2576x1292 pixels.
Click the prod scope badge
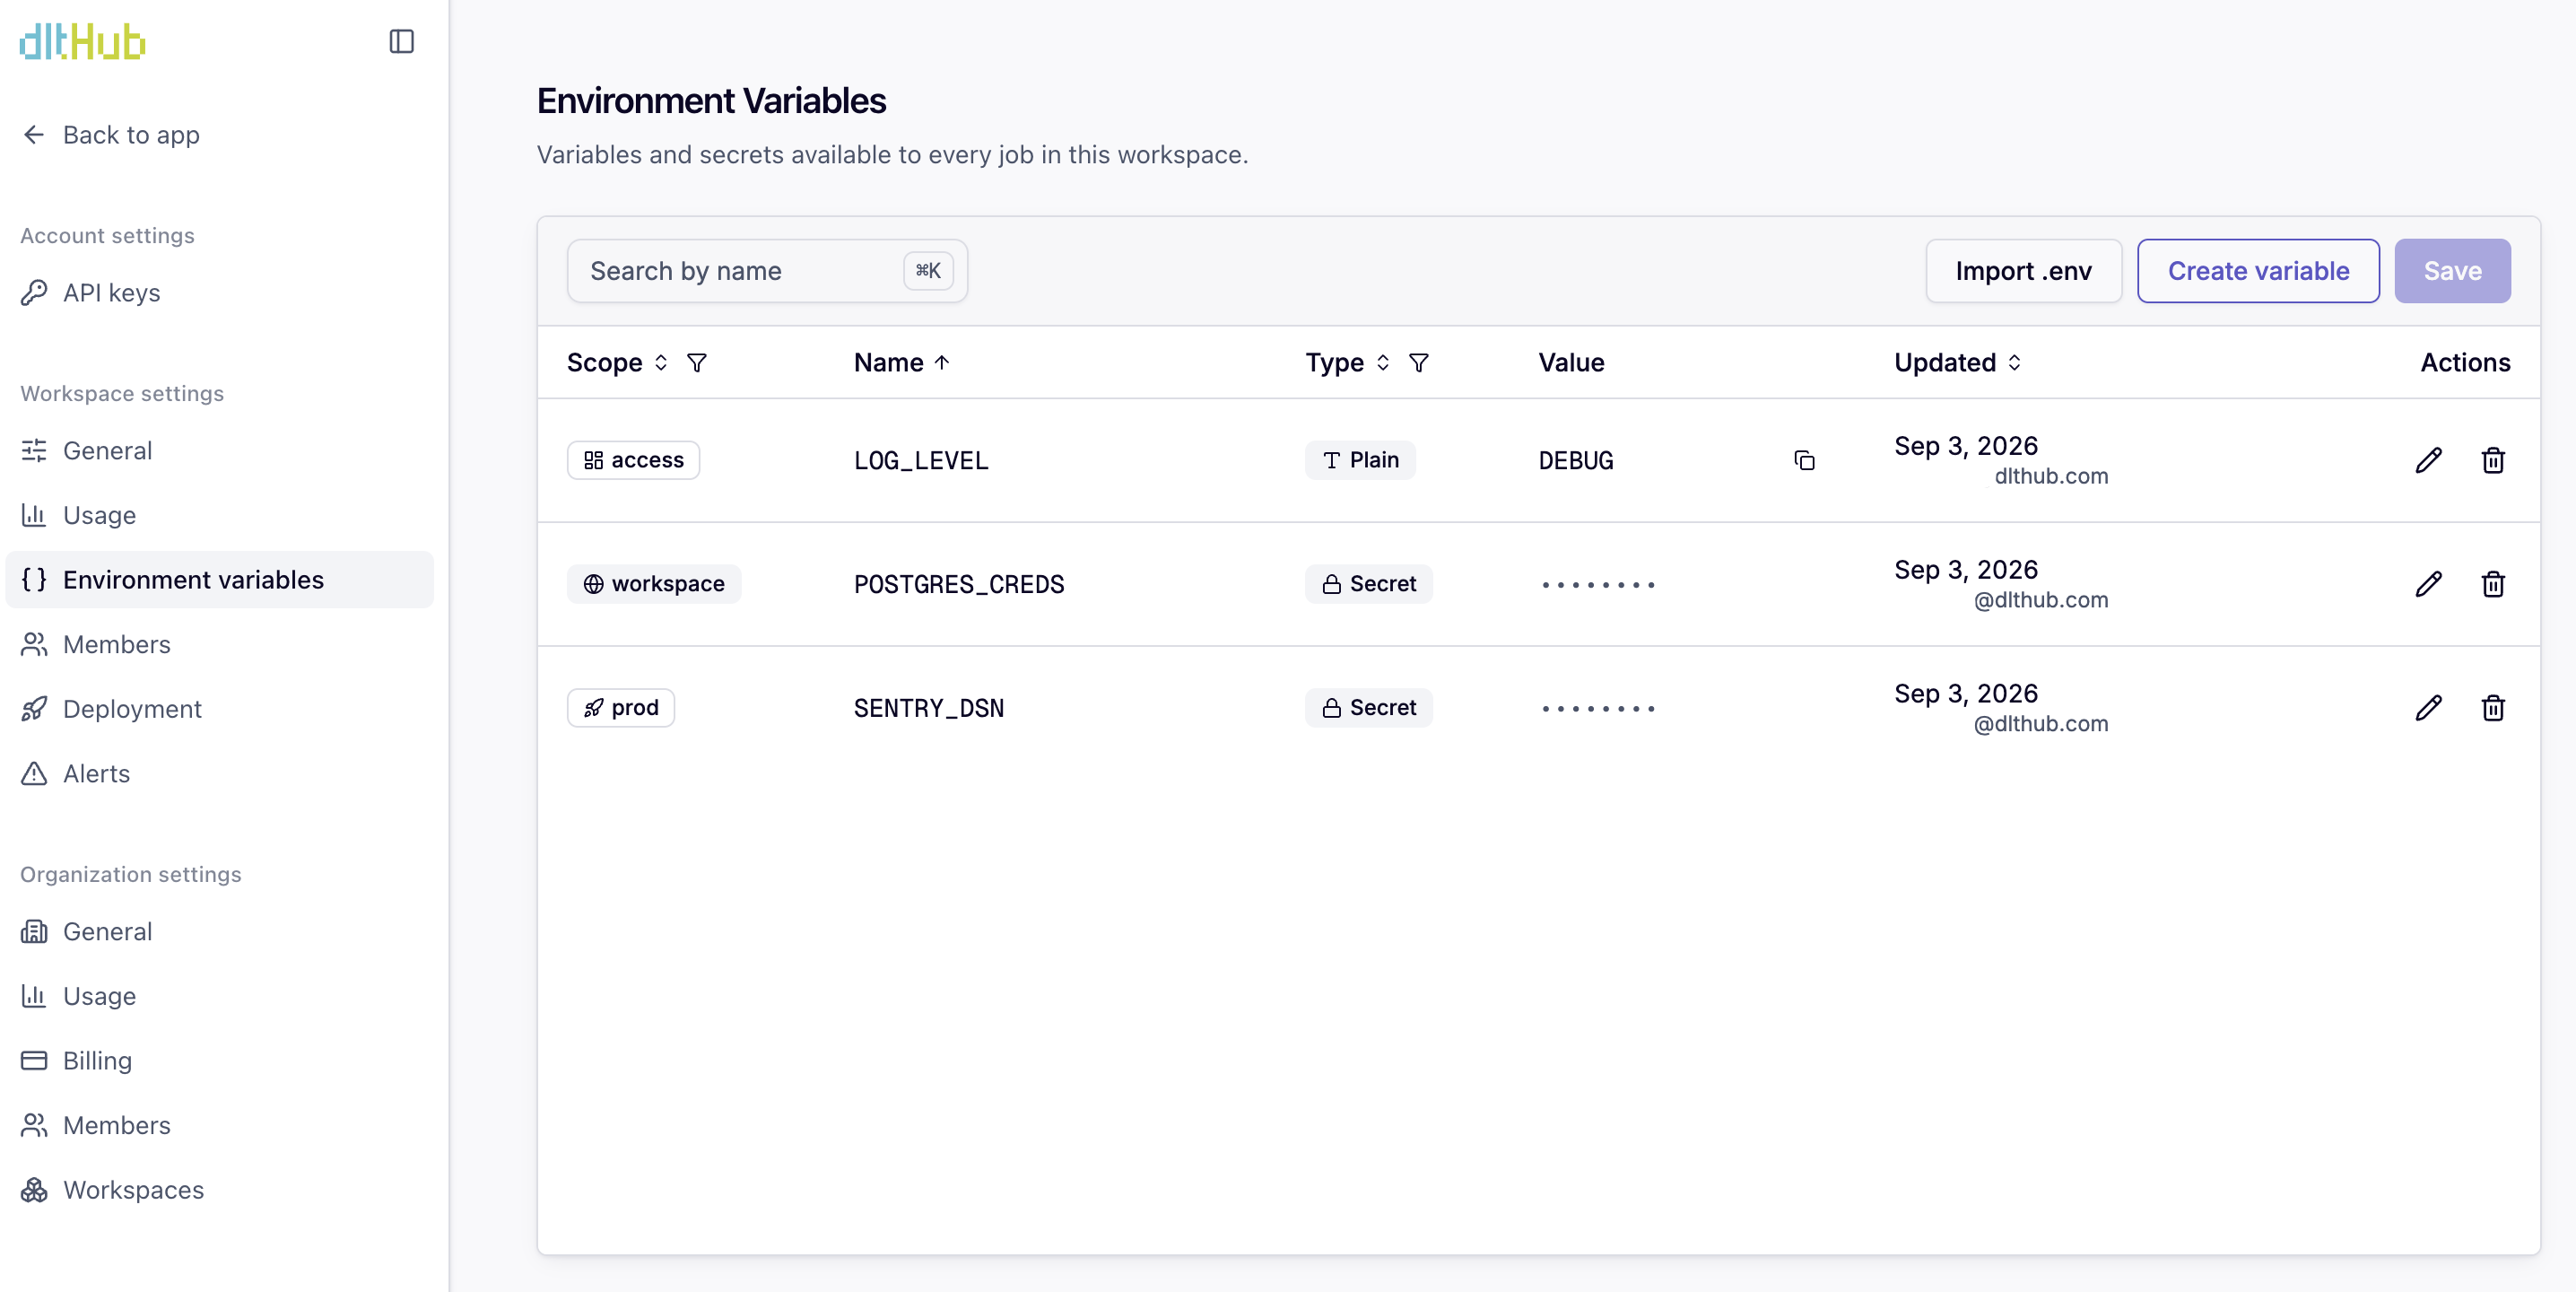point(621,708)
